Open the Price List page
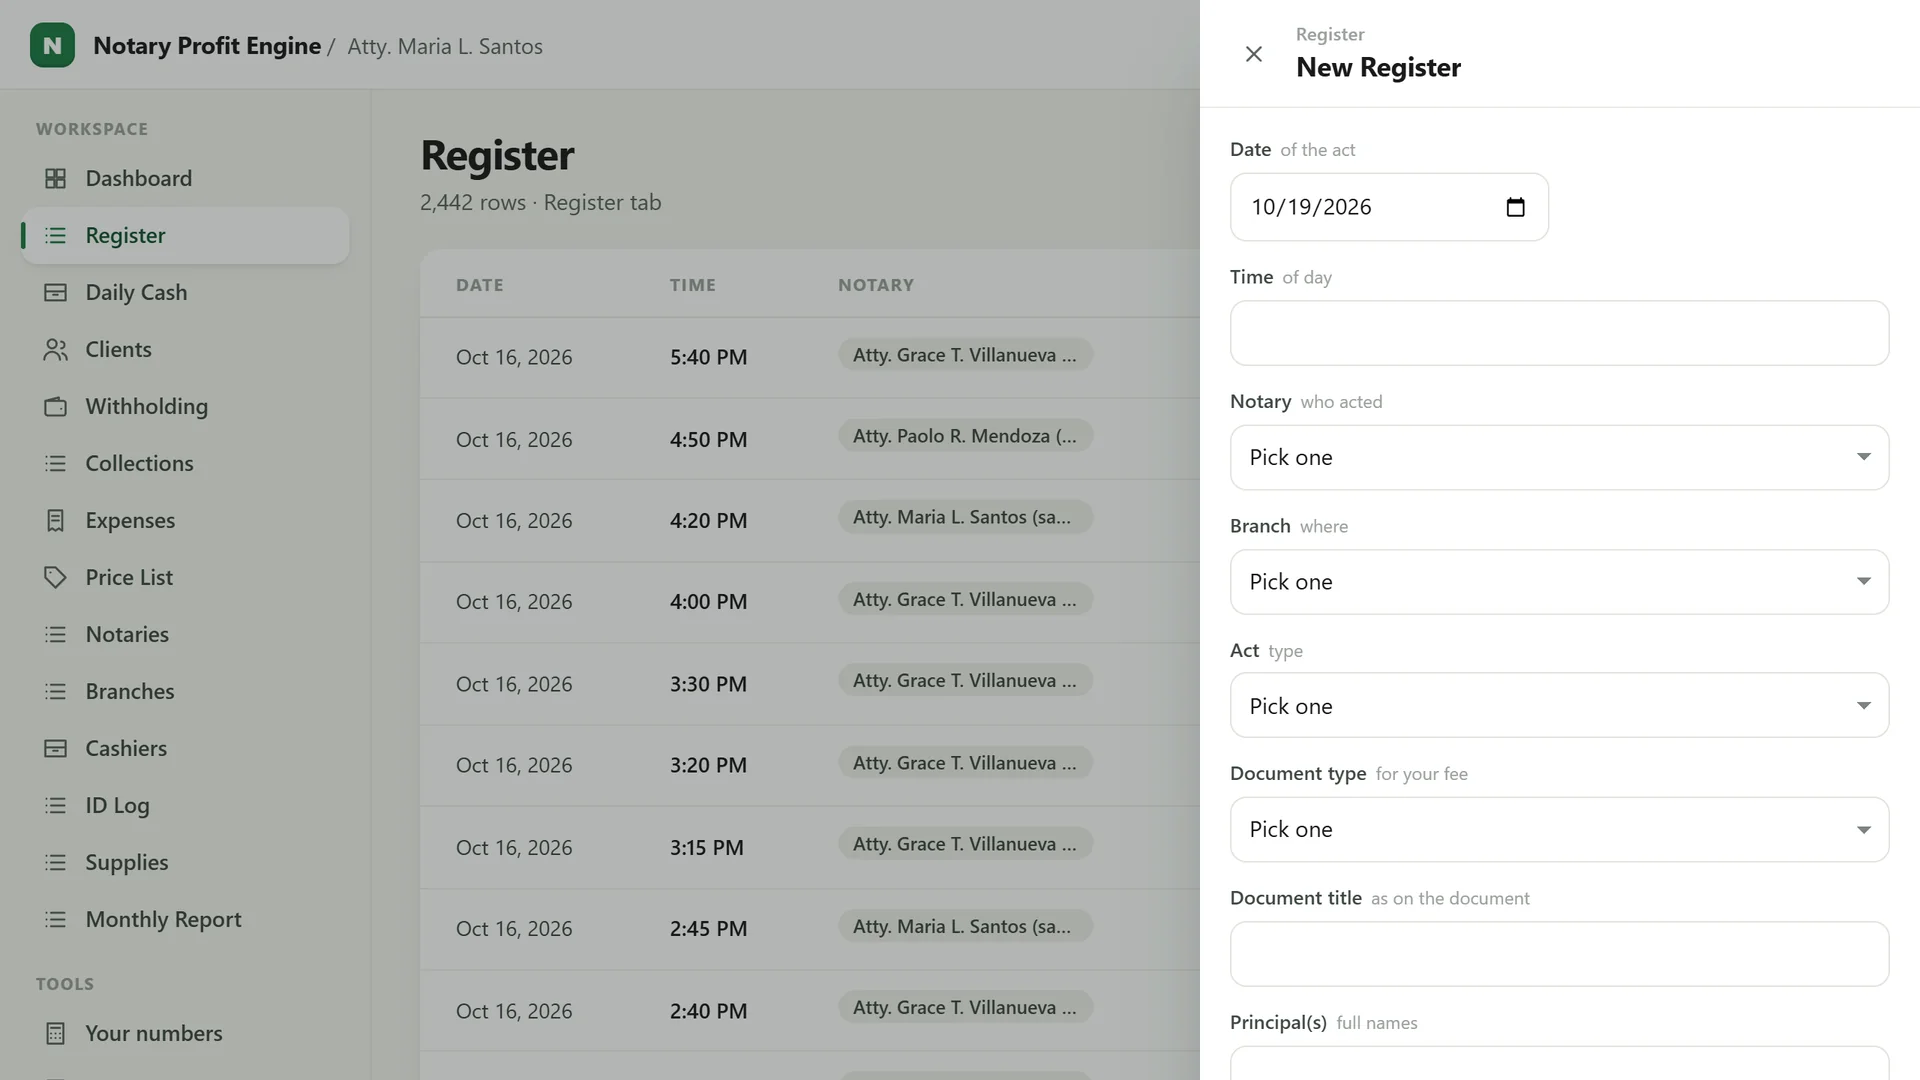 click(x=185, y=577)
